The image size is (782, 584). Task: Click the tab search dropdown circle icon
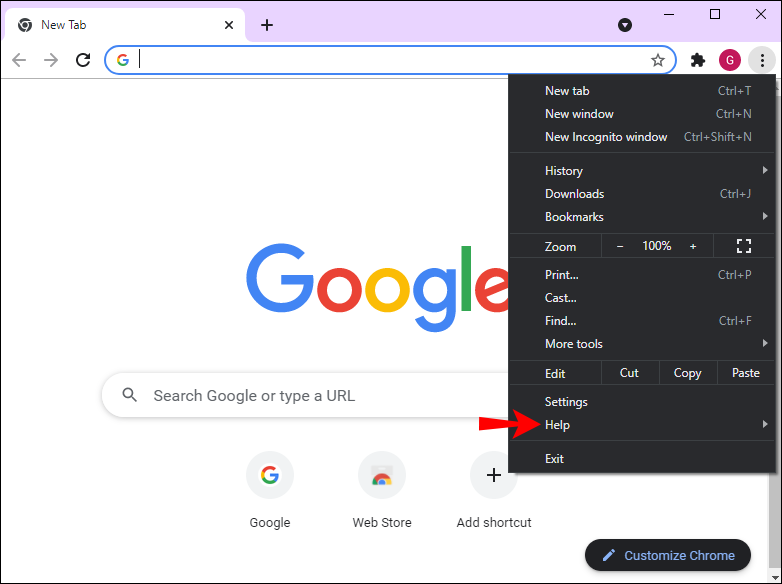click(x=625, y=25)
